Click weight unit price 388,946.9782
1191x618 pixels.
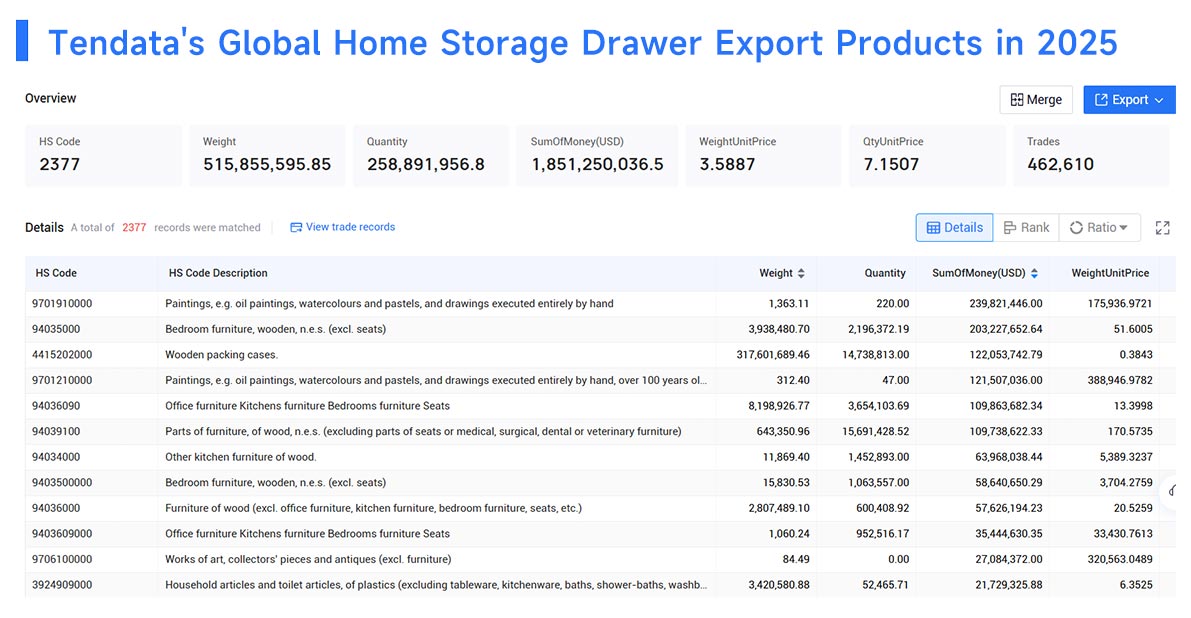(x=1120, y=380)
